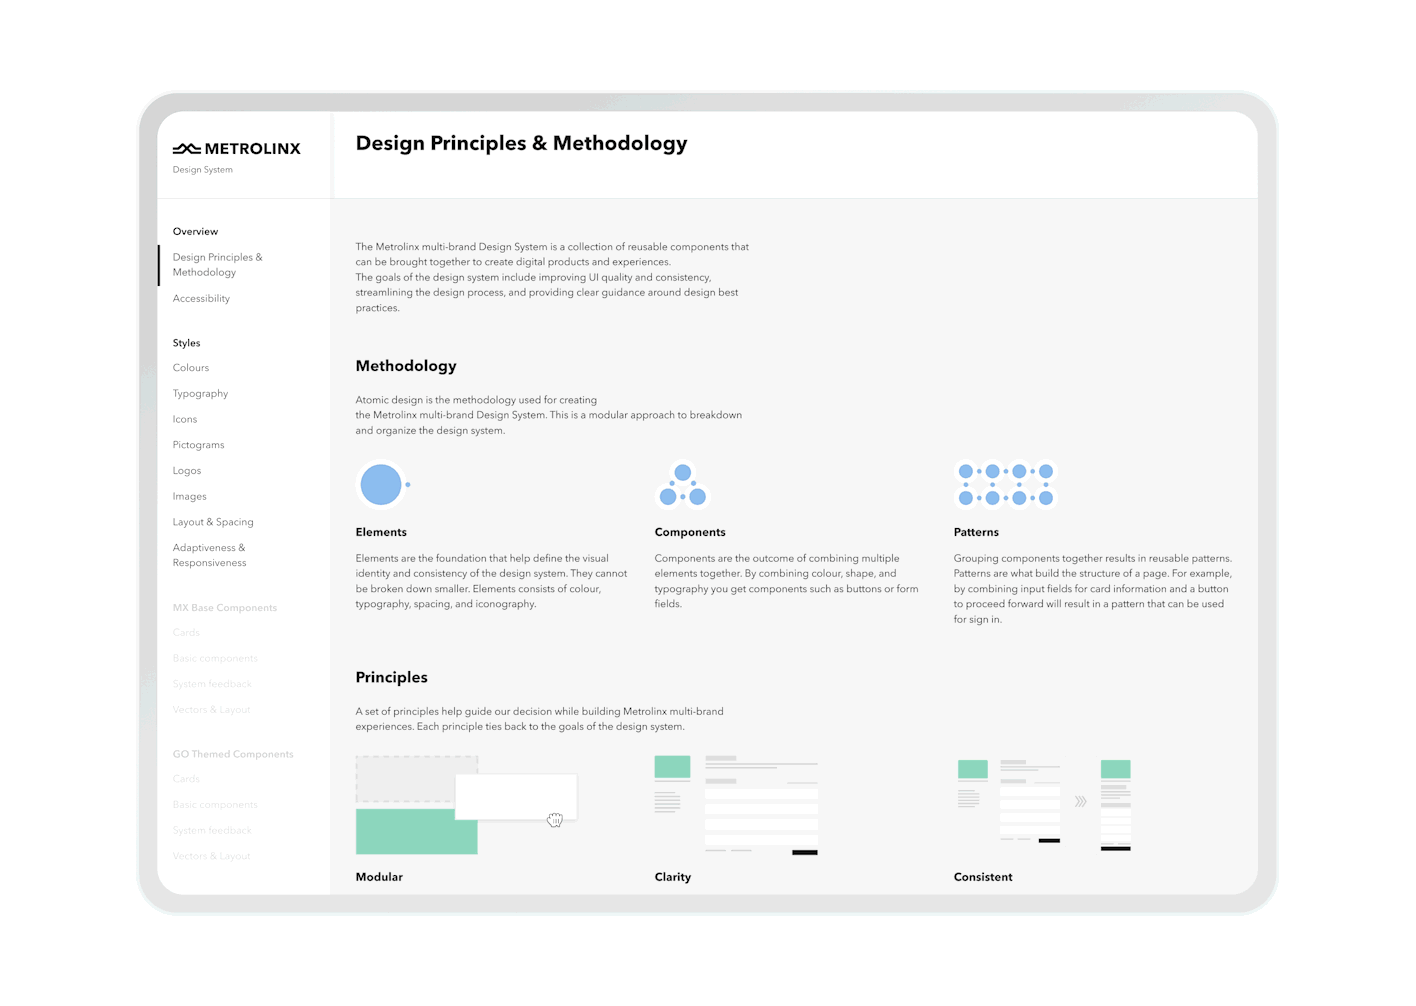Click the Methodology section heading
The height and width of the screenshot is (1006, 1416).
pyautogui.click(x=406, y=367)
